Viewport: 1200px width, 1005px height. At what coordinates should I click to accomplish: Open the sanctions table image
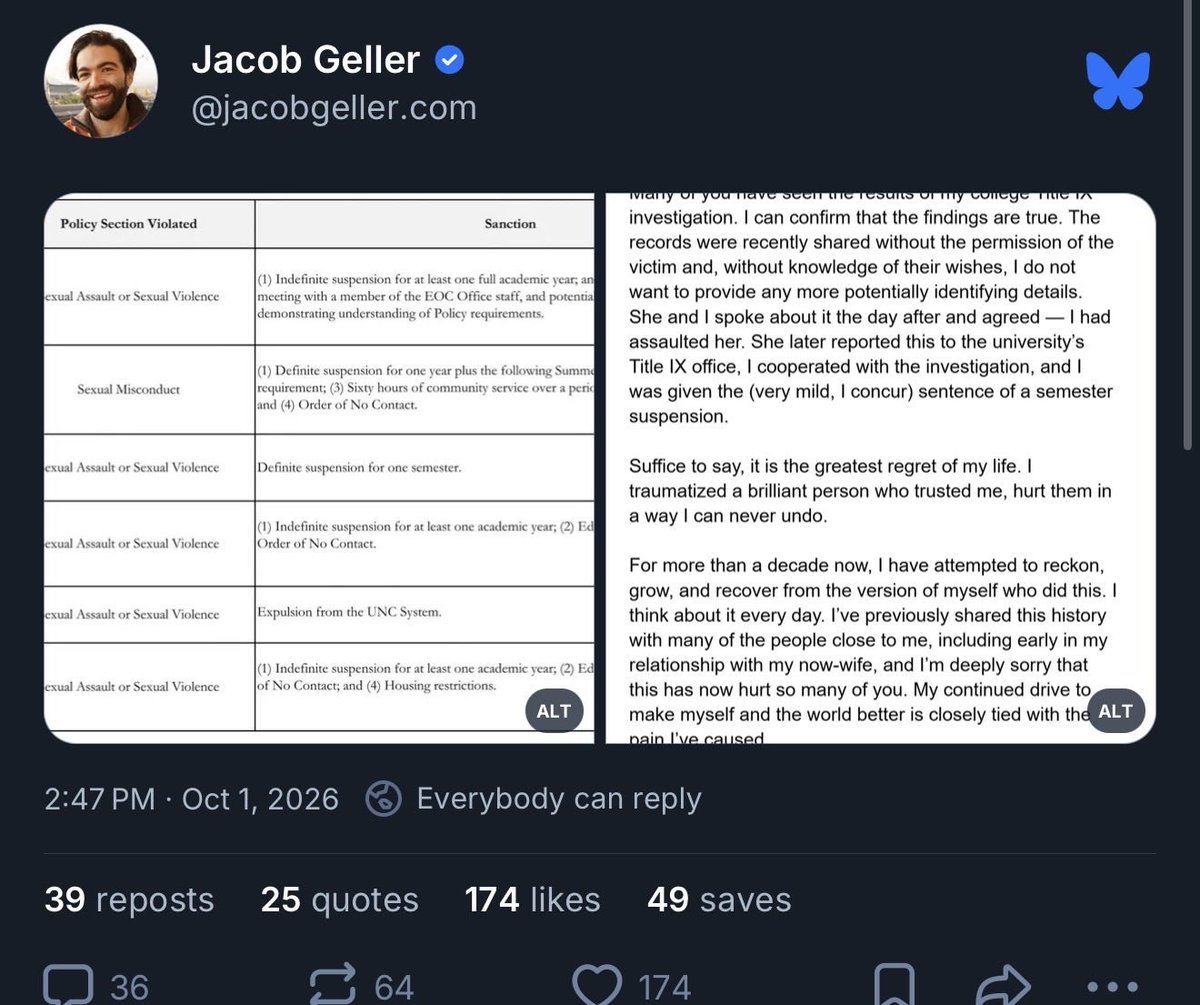point(319,468)
